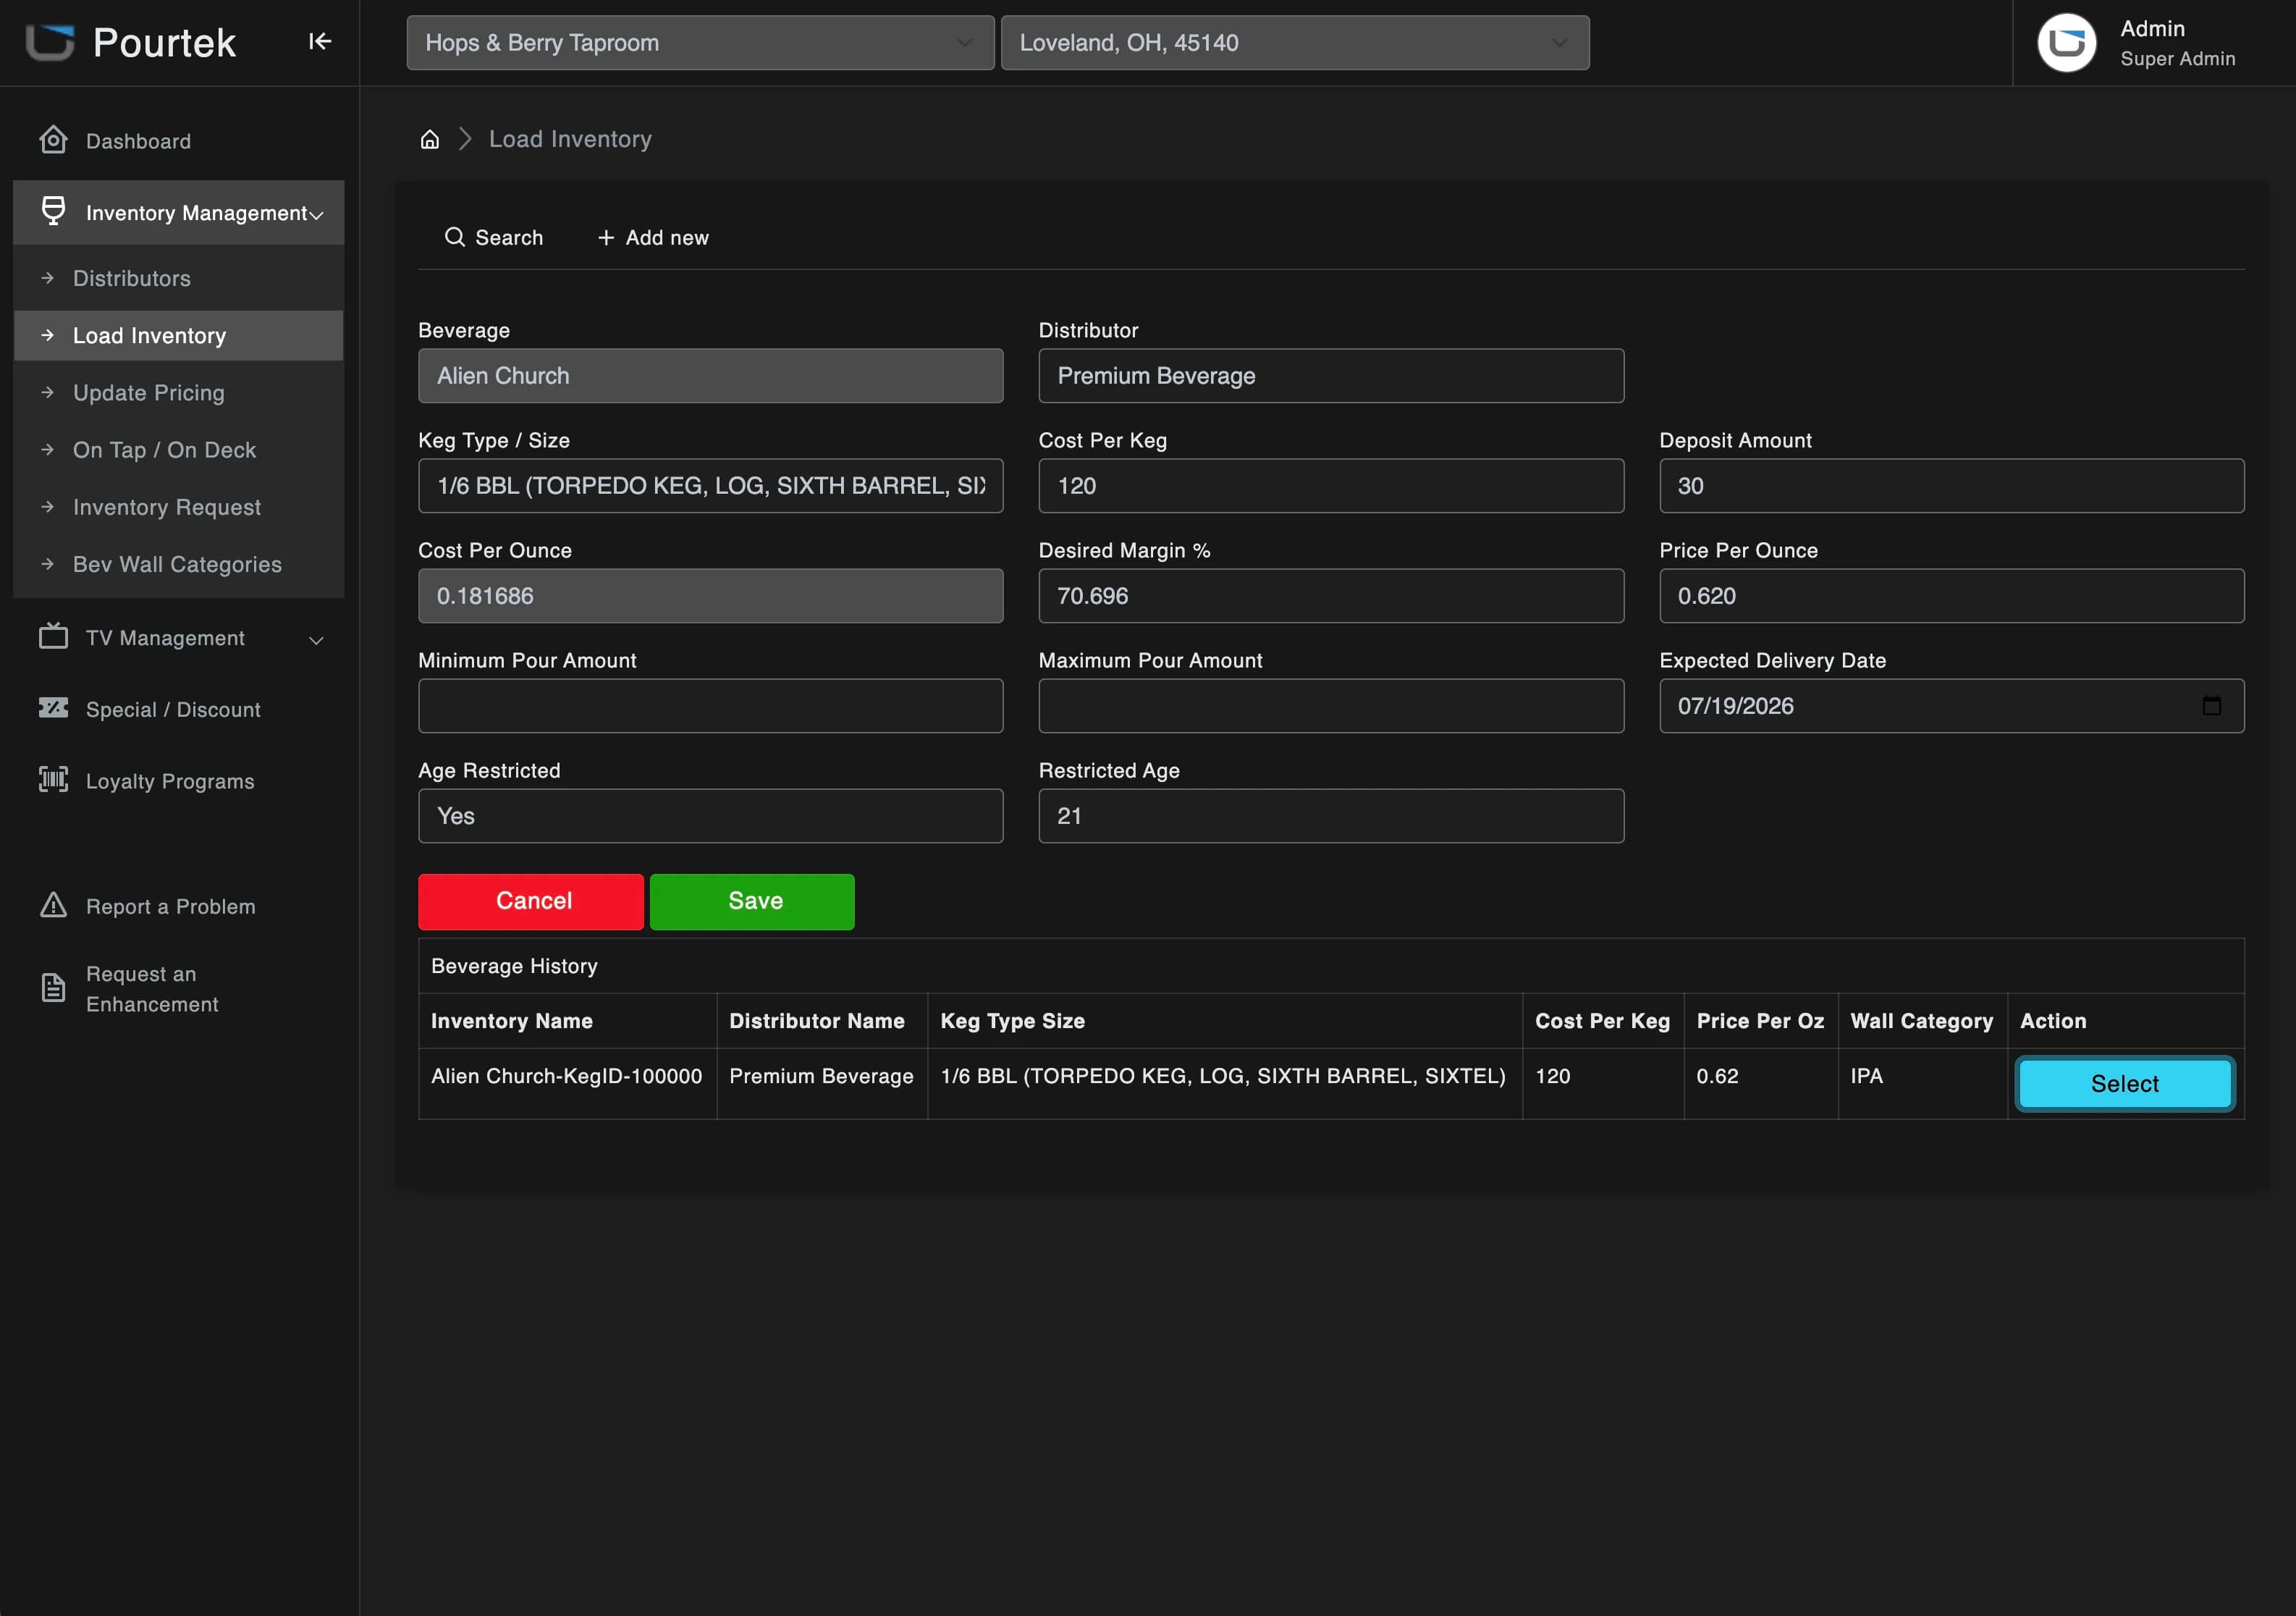Click the arrow icon beside Distributors
Image resolution: width=2296 pixels, height=1616 pixels.
(x=47, y=278)
